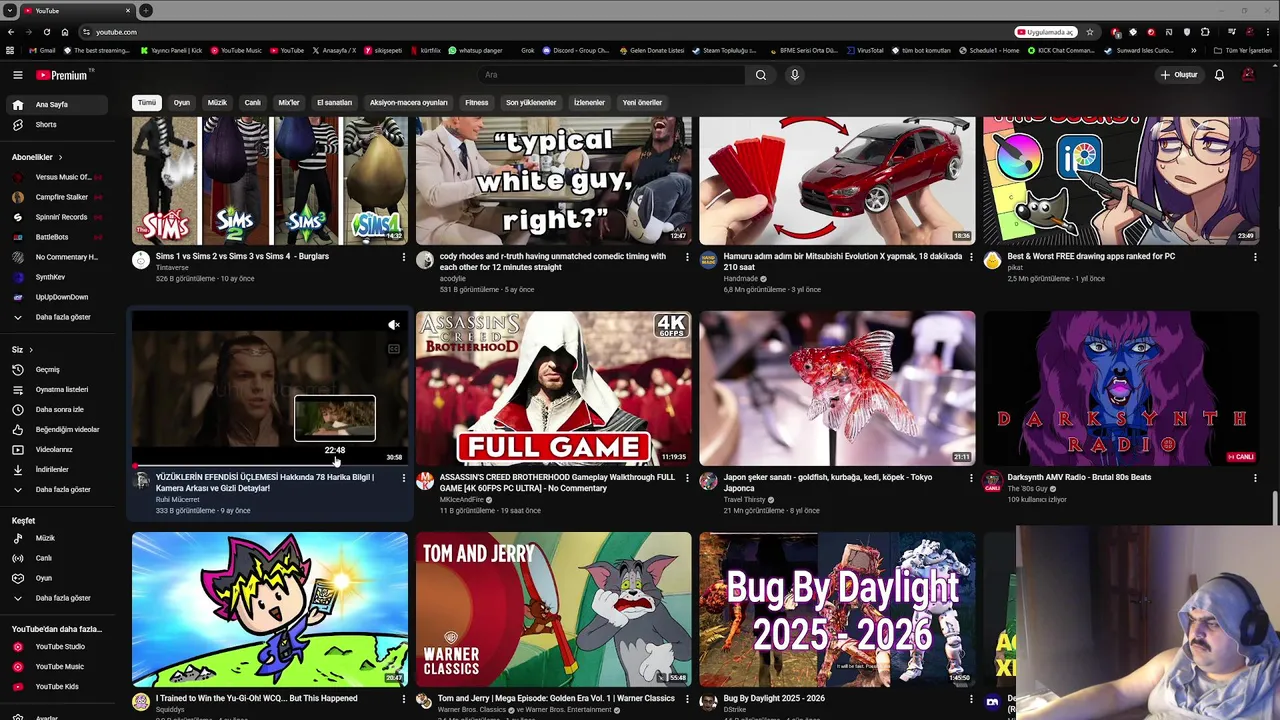The image size is (1280, 720).
Task: Open the hamburger guide menu
Action: [x=17, y=75]
